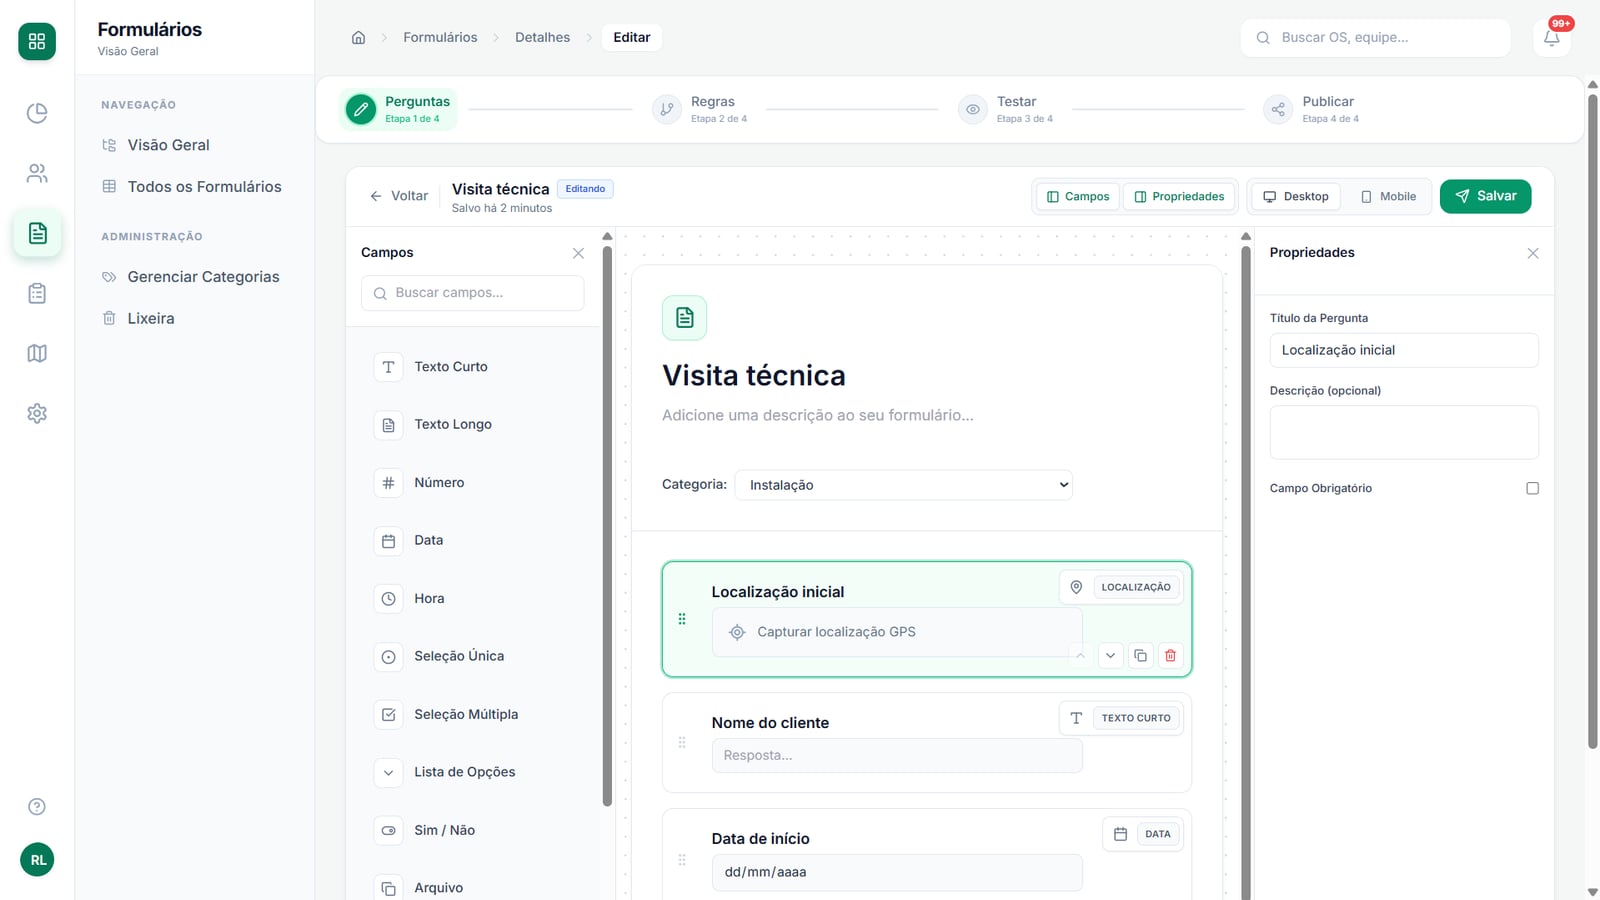Click the Salvar button

(1485, 196)
